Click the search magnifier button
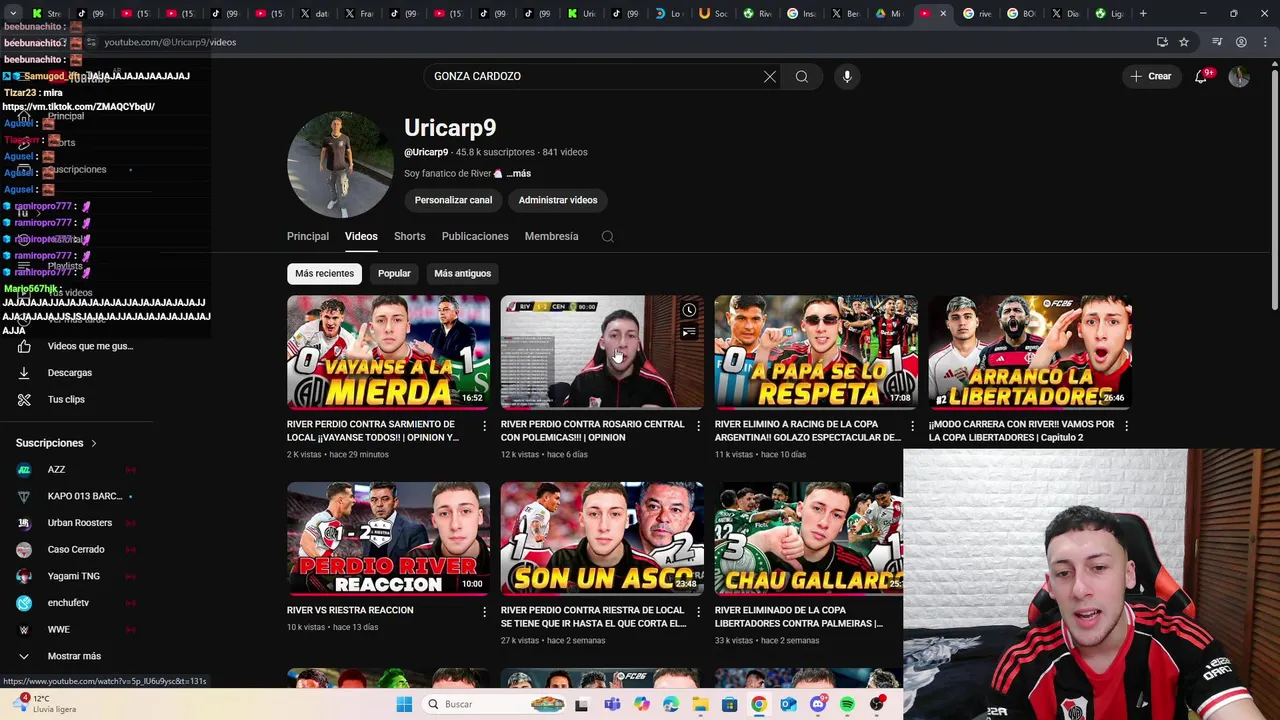1280x720 pixels. click(802, 76)
